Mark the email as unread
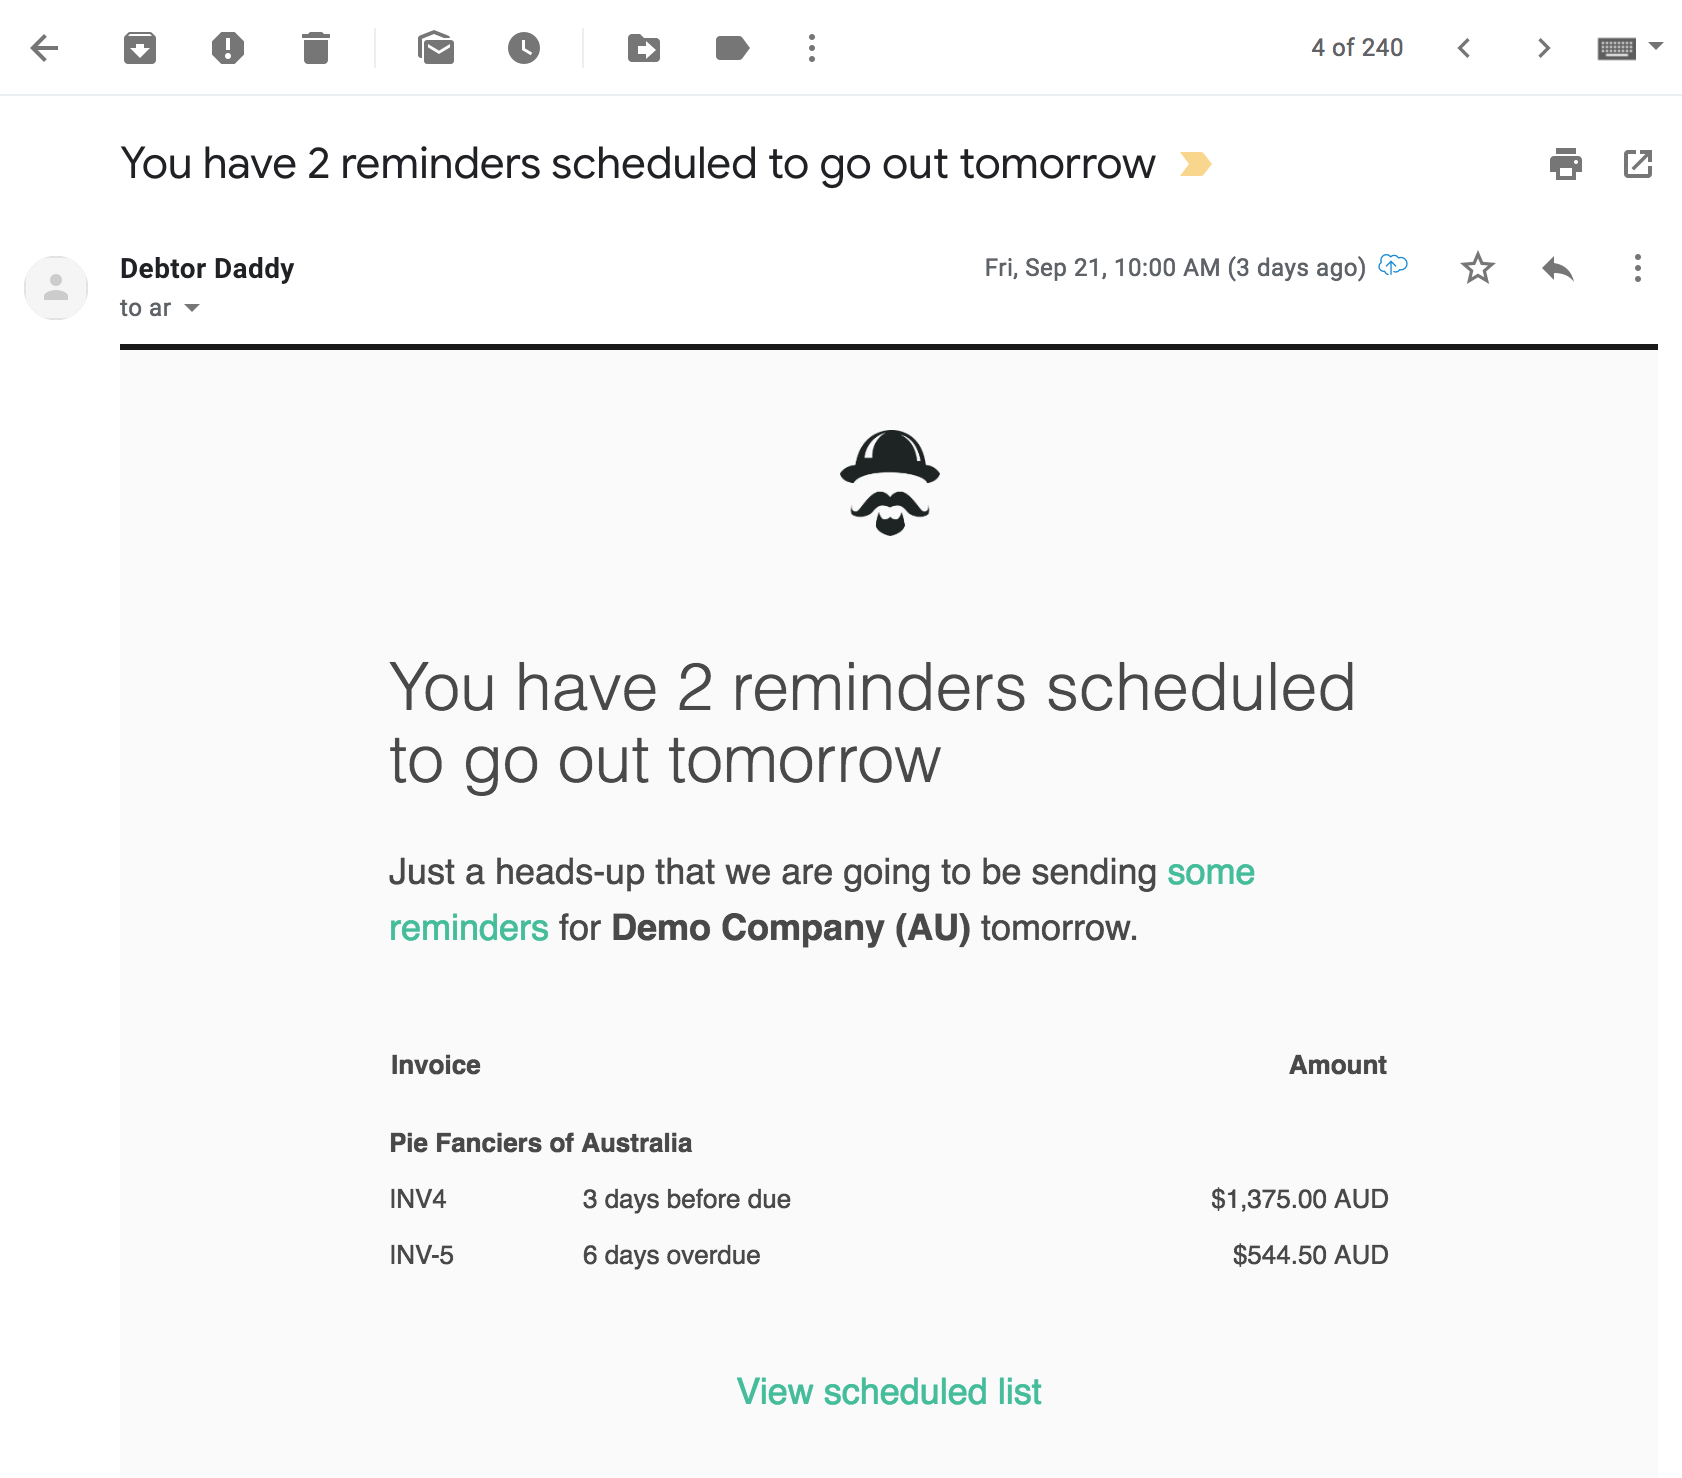Viewport: 1682px width, 1478px height. pos(438,47)
